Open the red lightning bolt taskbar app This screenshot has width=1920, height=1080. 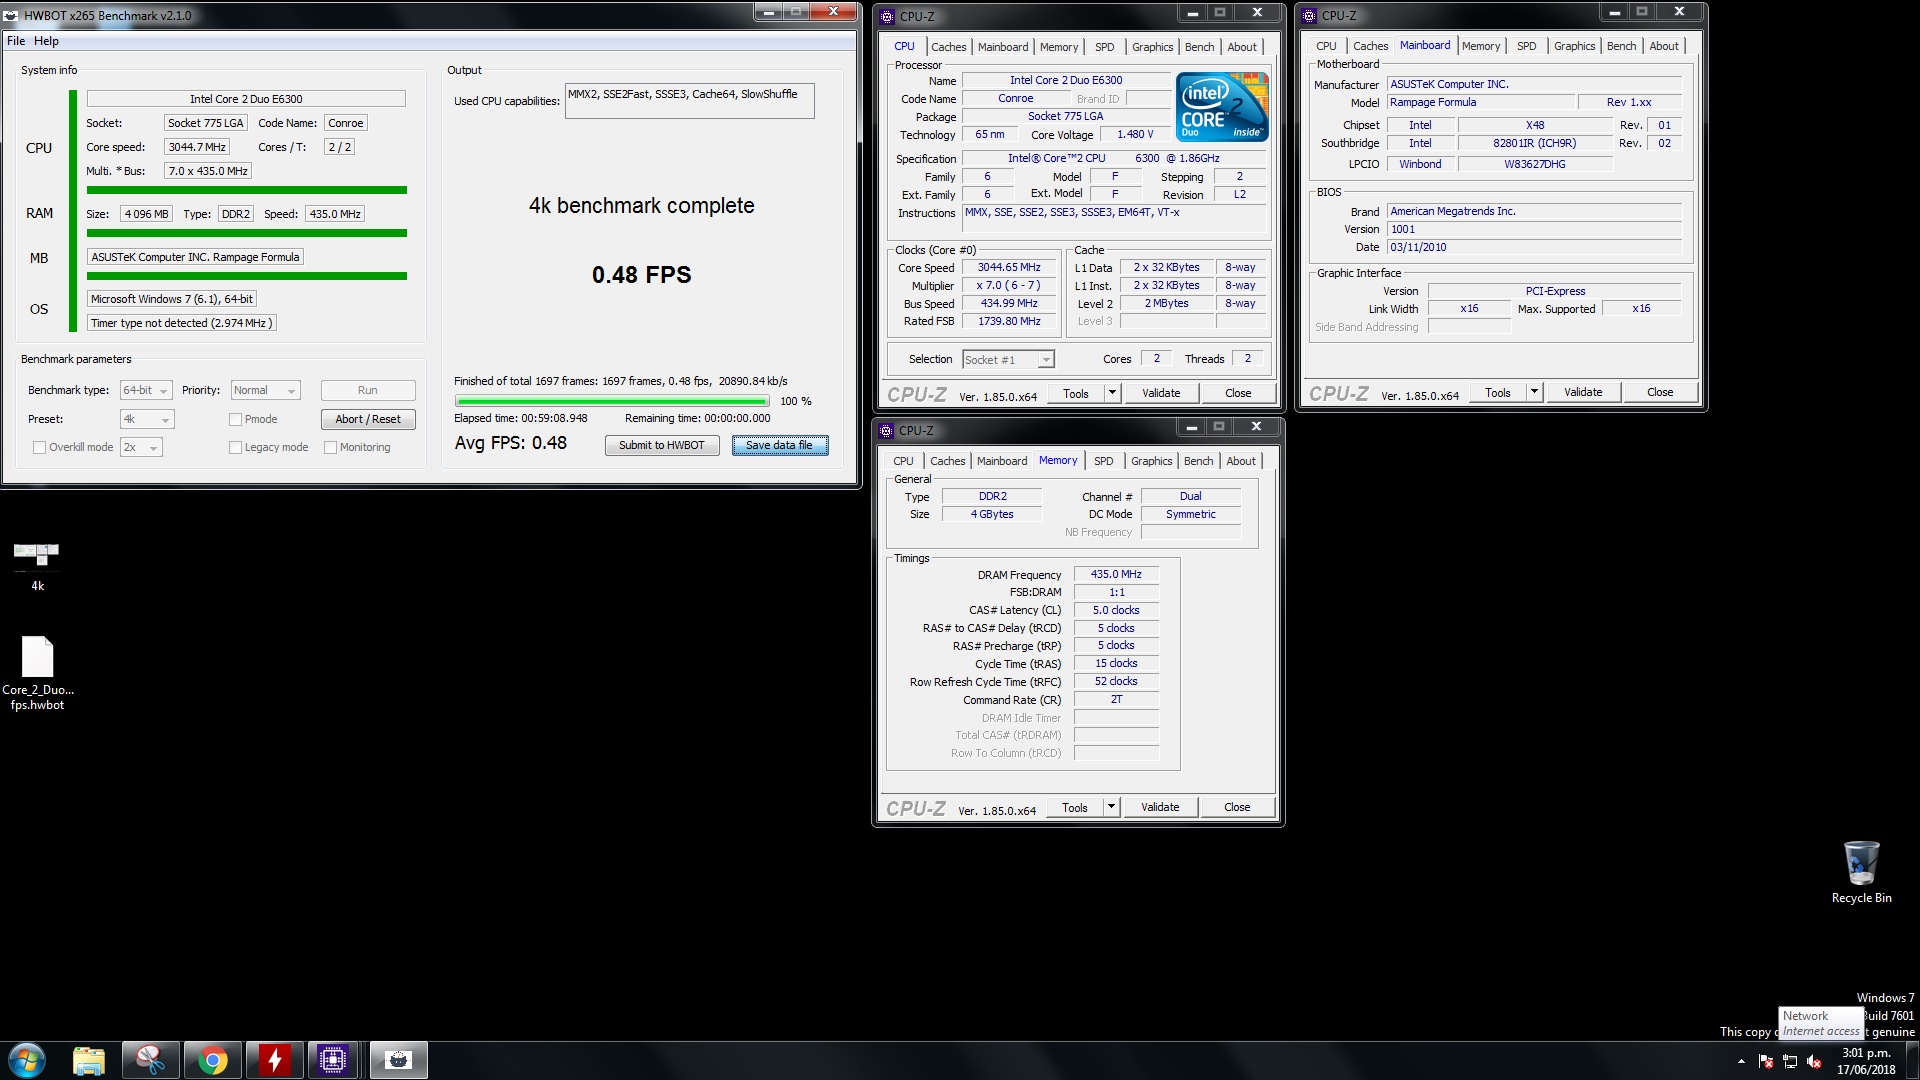click(274, 1060)
